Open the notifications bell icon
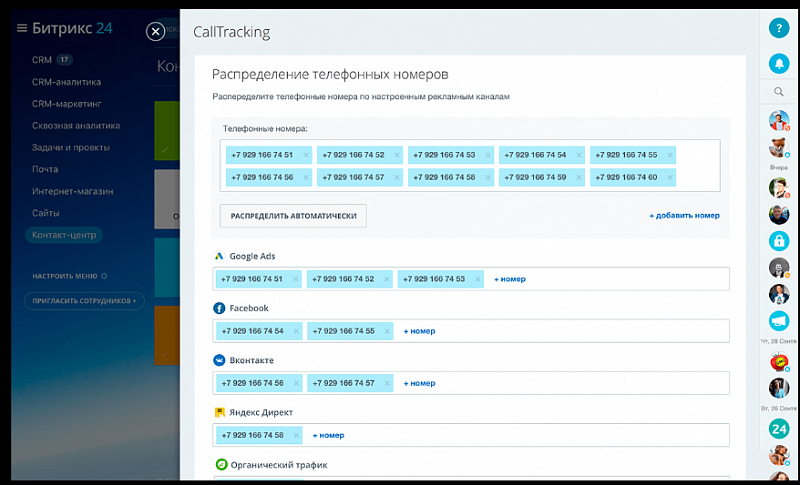Image resolution: width=800 pixels, height=485 pixels. (779, 64)
